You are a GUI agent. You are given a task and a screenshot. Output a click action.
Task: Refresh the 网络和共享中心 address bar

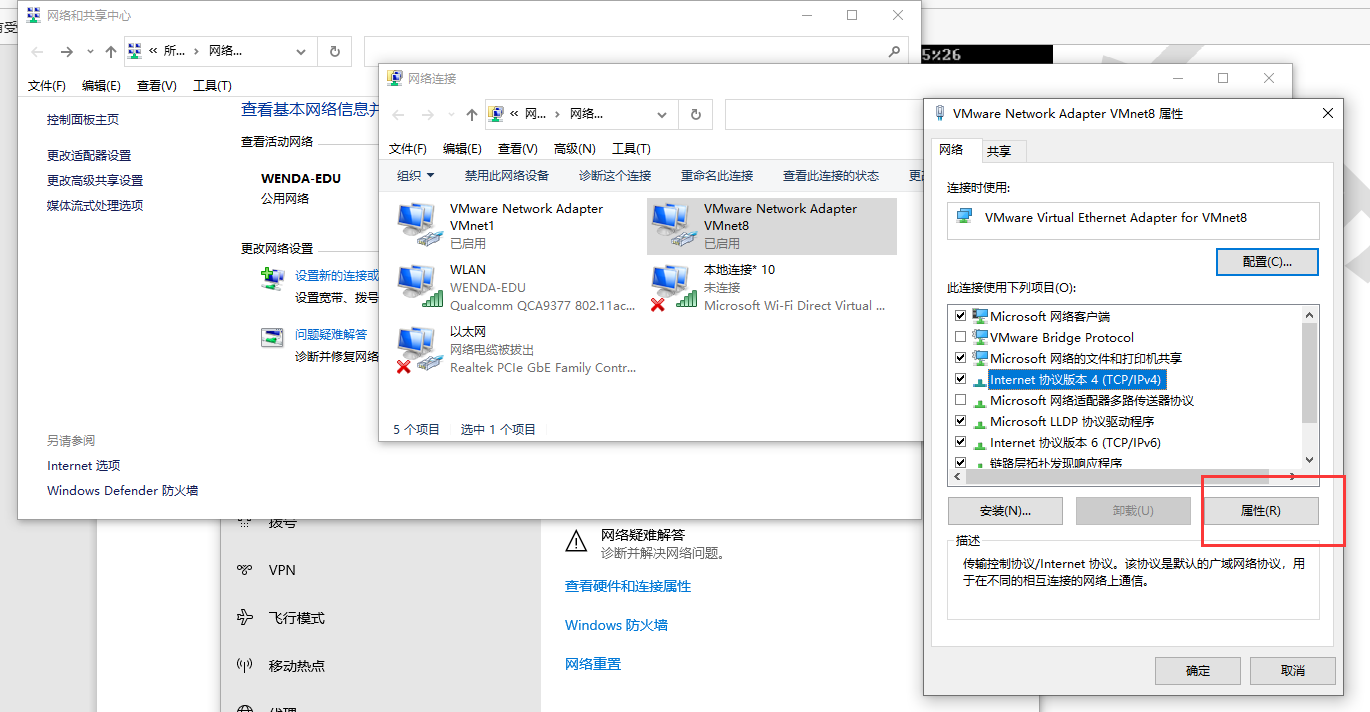tap(334, 51)
